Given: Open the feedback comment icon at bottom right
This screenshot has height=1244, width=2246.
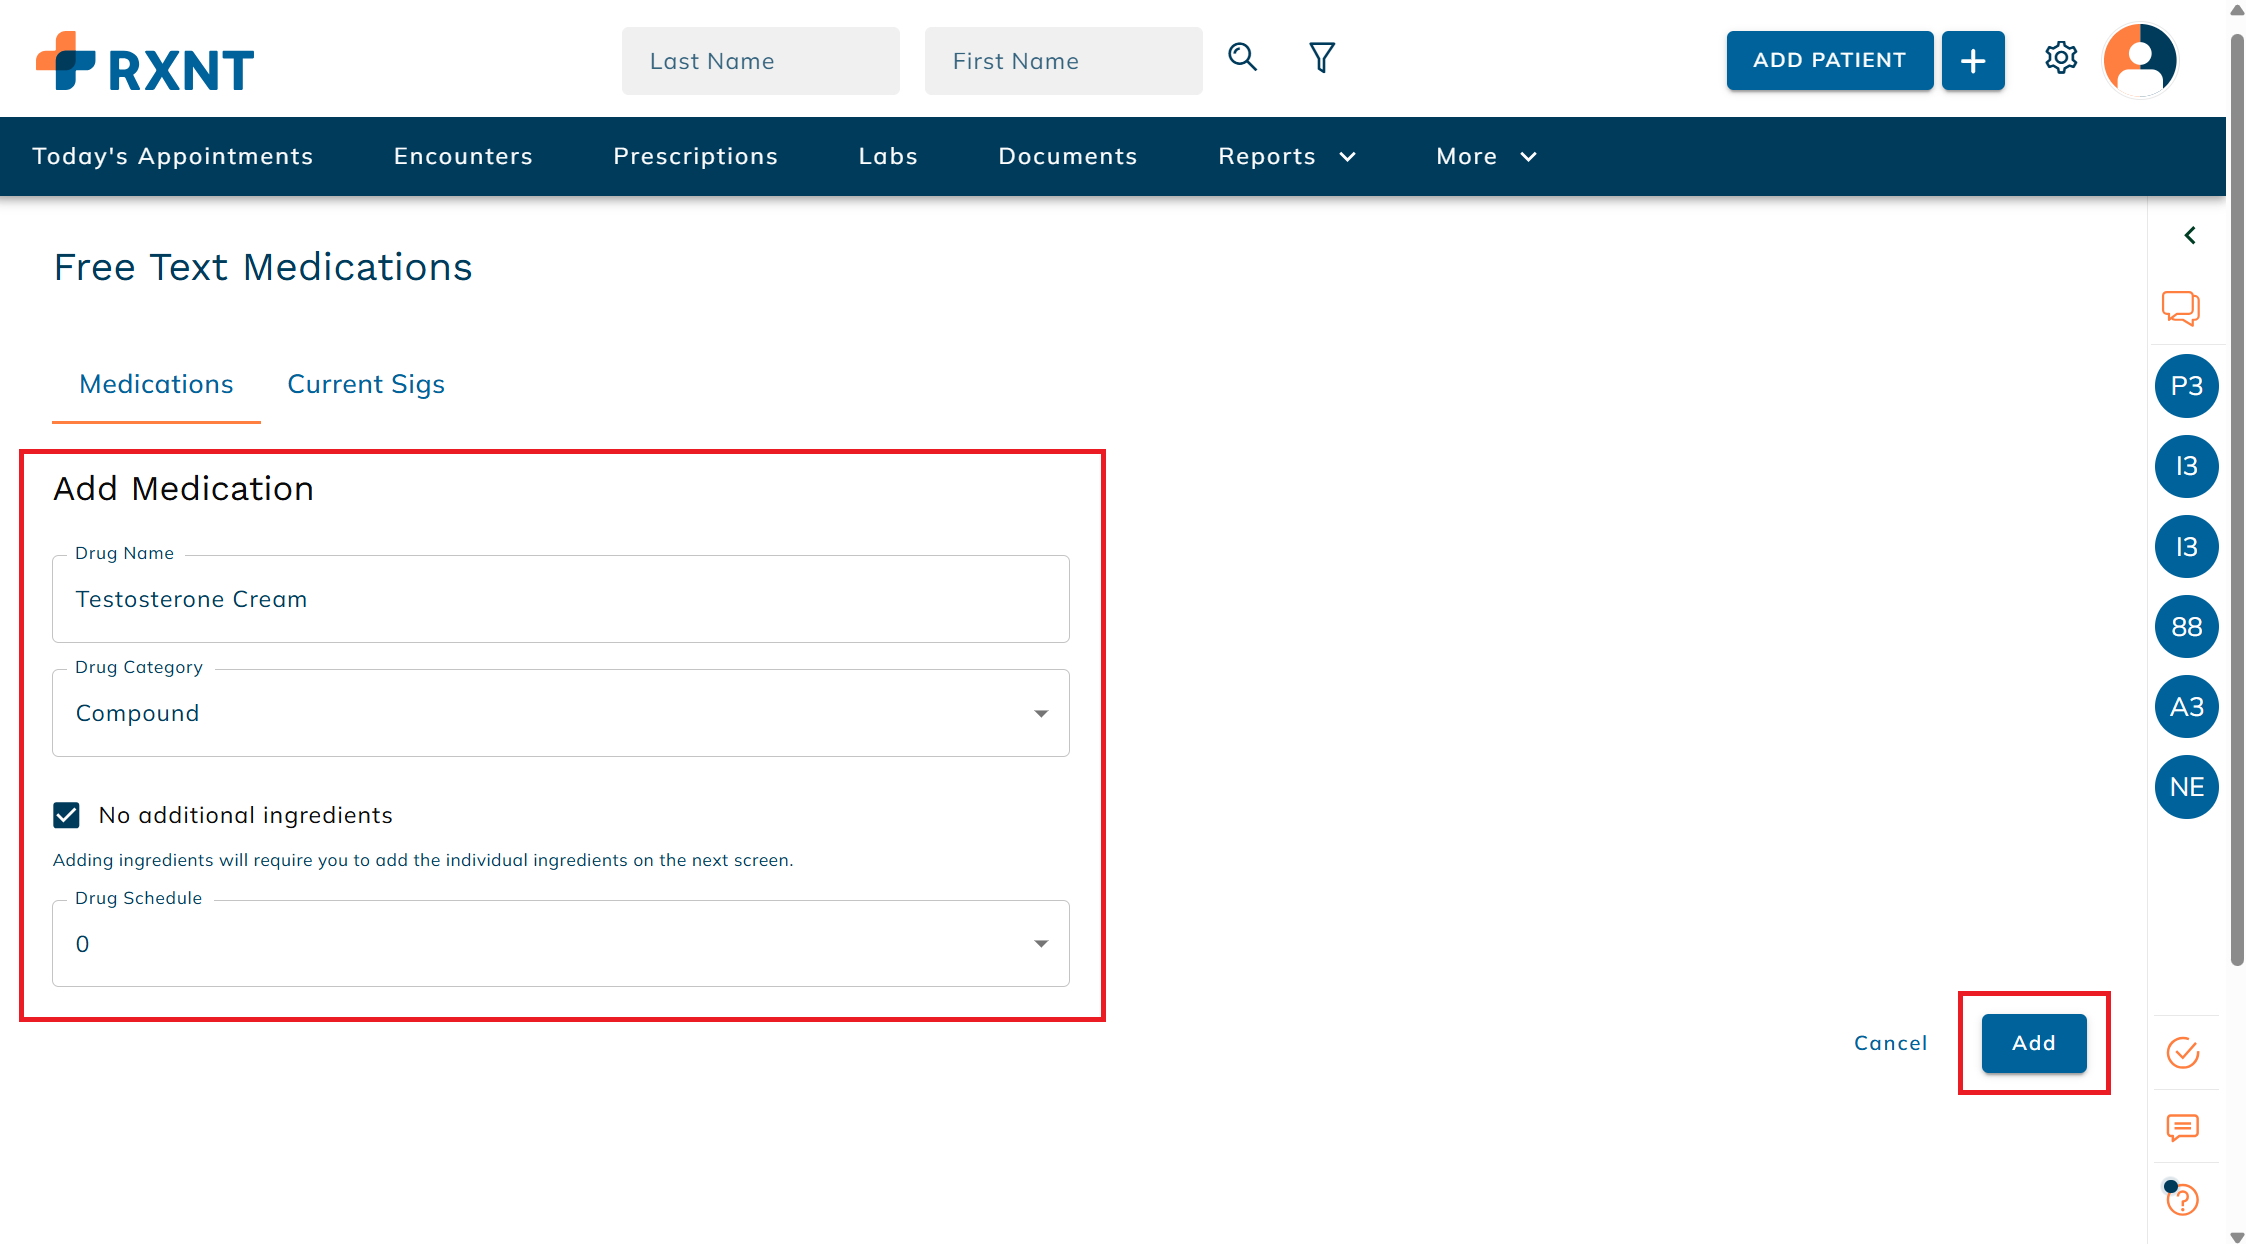Looking at the screenshot, I should click(x=2182, y=1127).
